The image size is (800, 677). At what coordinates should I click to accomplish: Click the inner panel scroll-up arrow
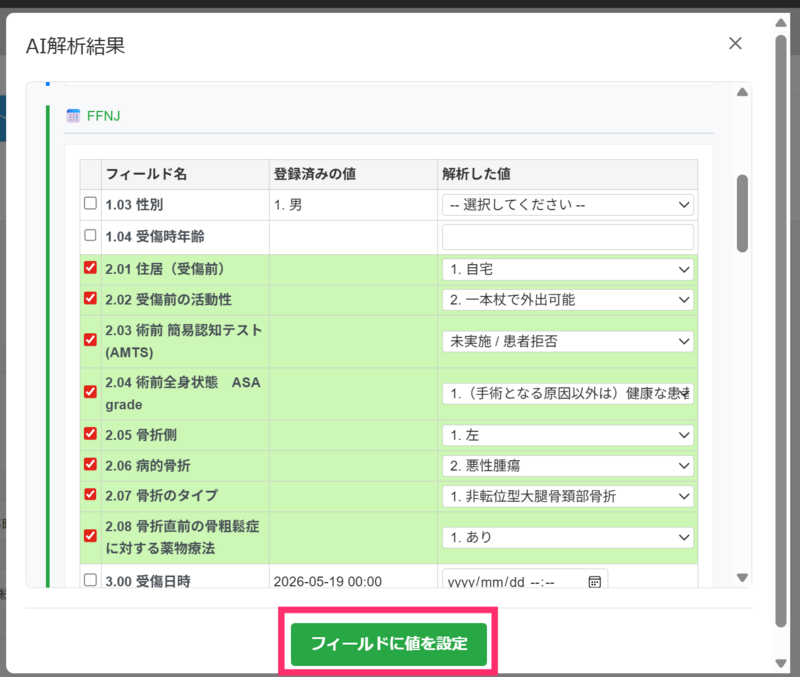(x=742, y=92)
